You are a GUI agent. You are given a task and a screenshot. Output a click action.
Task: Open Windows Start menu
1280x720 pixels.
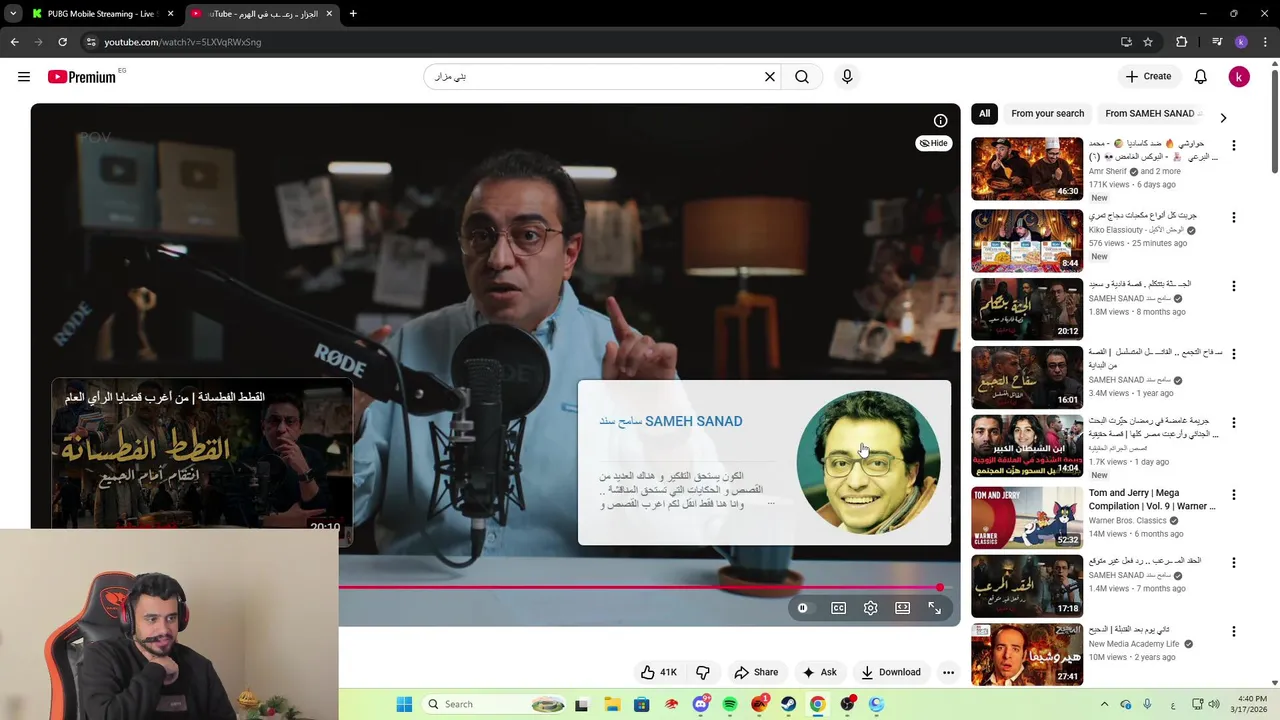404,704
